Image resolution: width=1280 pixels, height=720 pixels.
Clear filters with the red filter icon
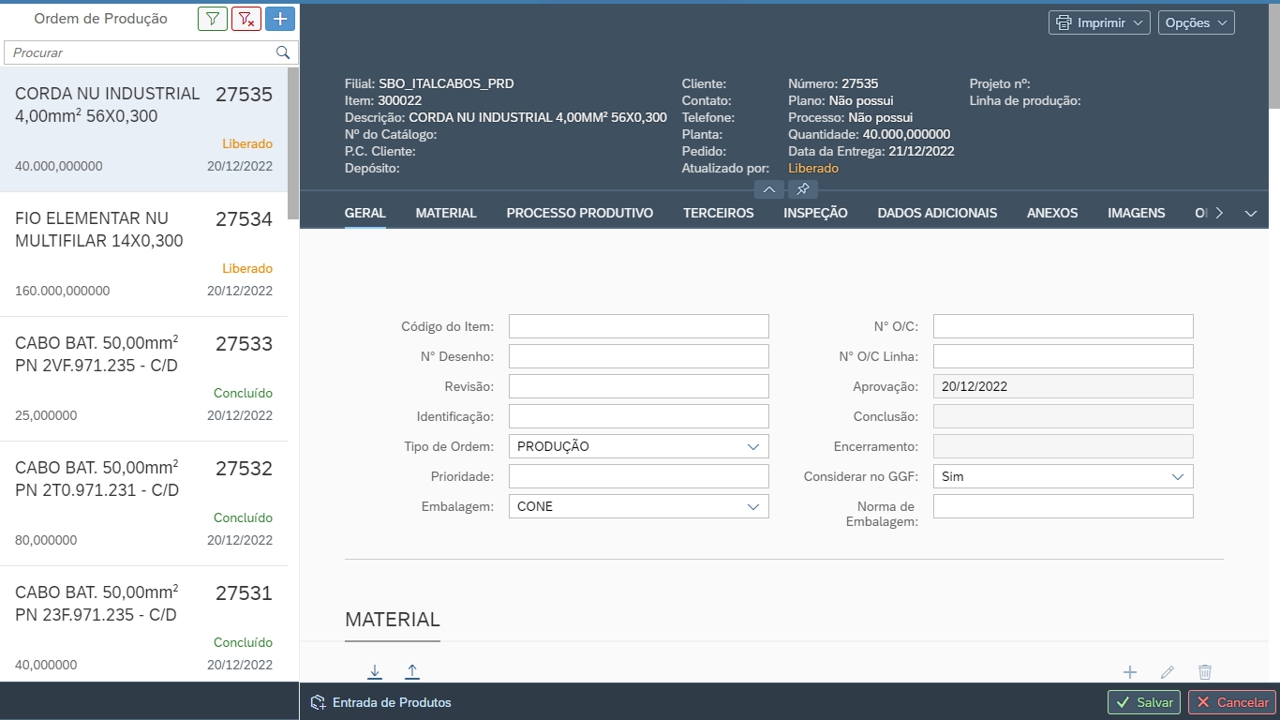[x=246, y=19]
